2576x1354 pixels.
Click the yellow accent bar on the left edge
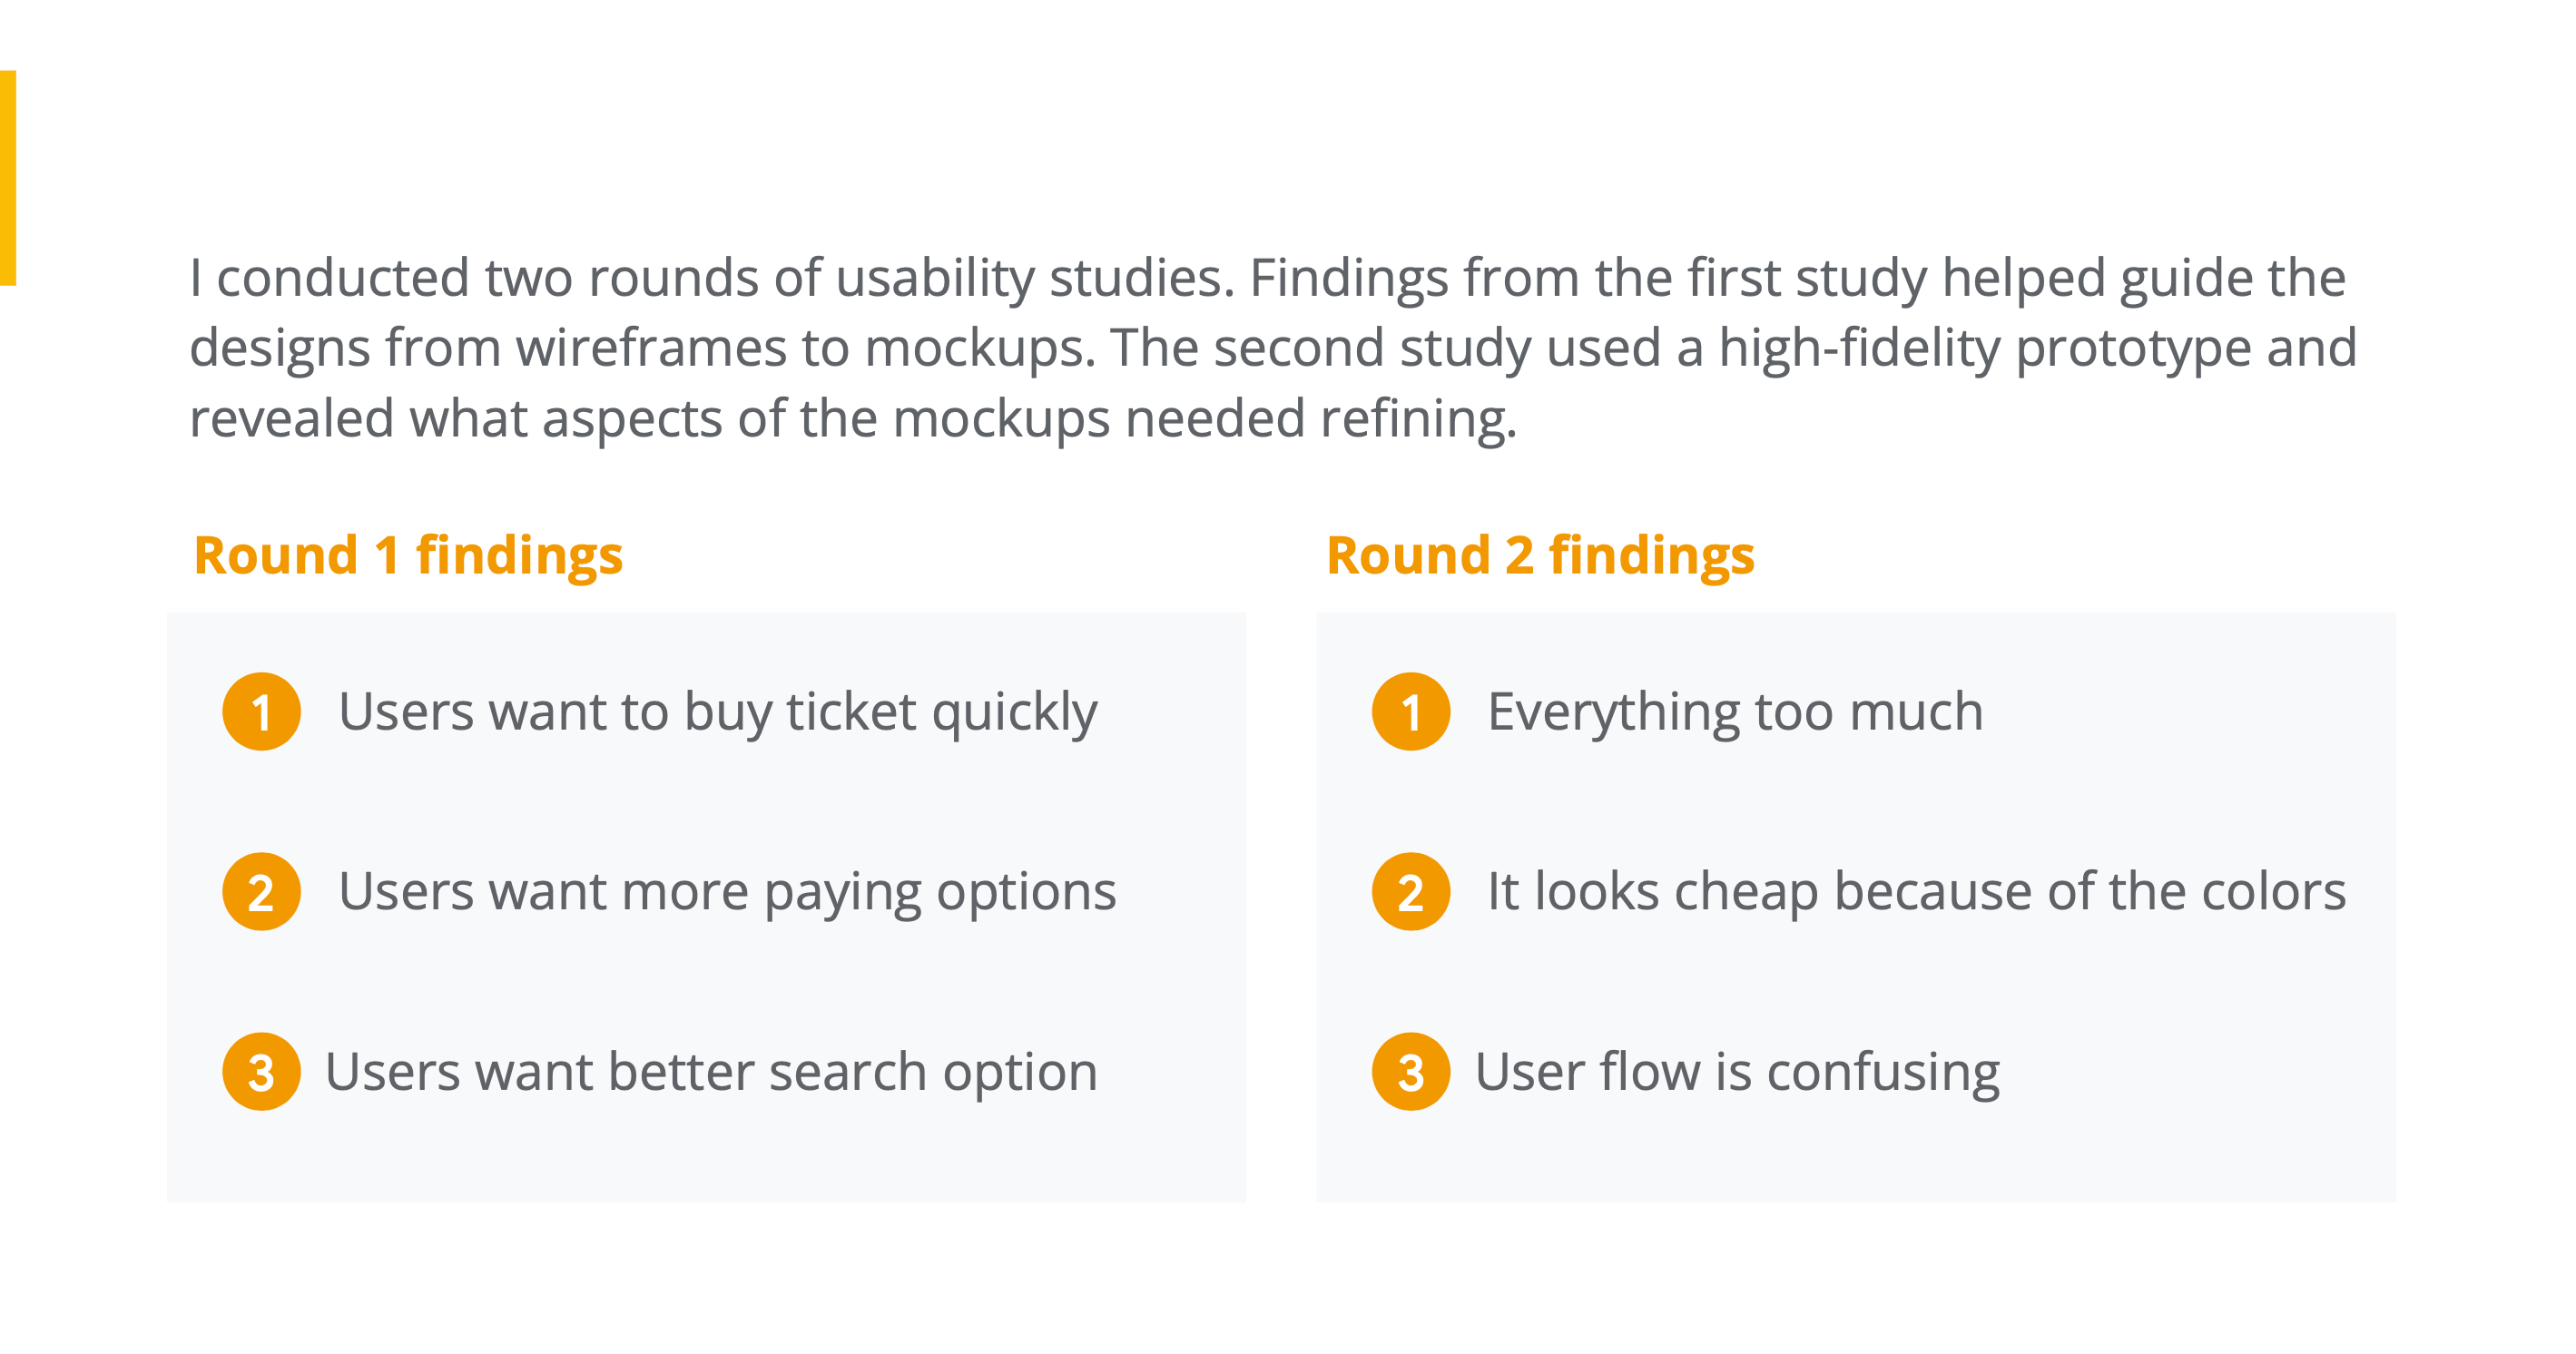pos(8,178)
